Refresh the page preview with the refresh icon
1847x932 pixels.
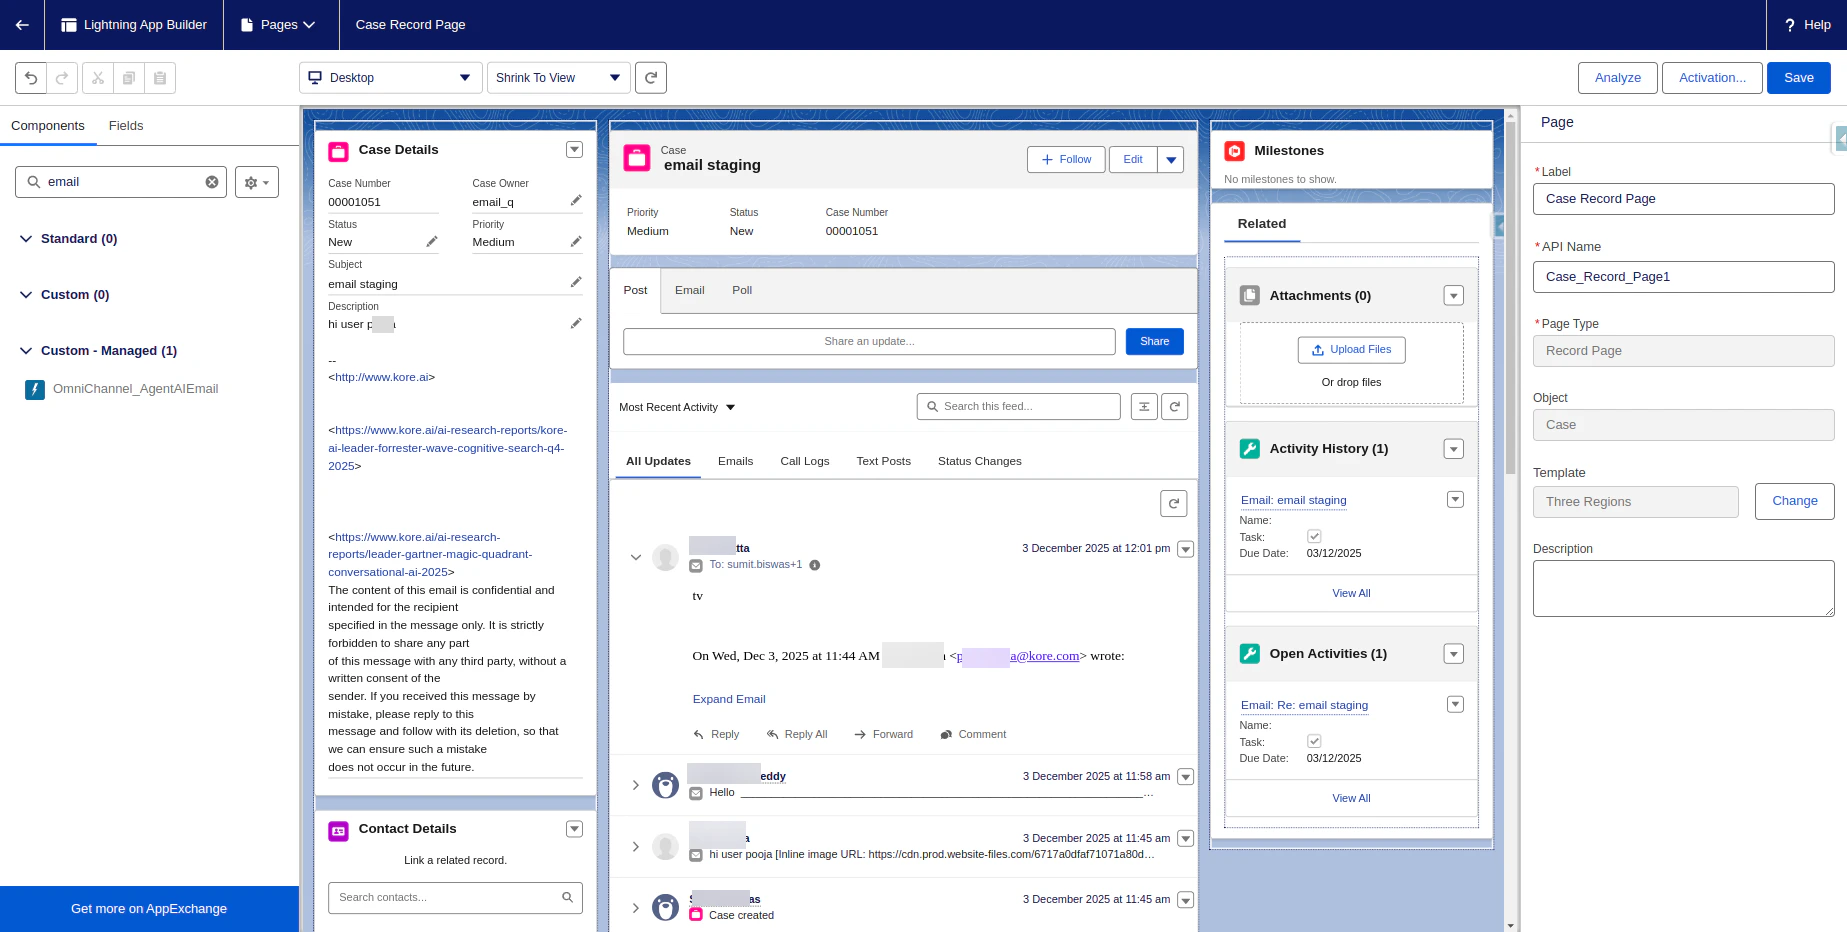(x=651, y=77)
